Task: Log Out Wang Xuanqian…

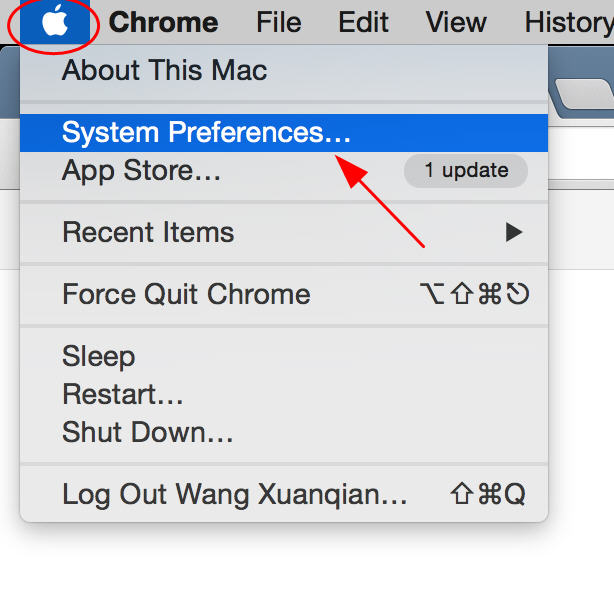Action: [284, 494]
